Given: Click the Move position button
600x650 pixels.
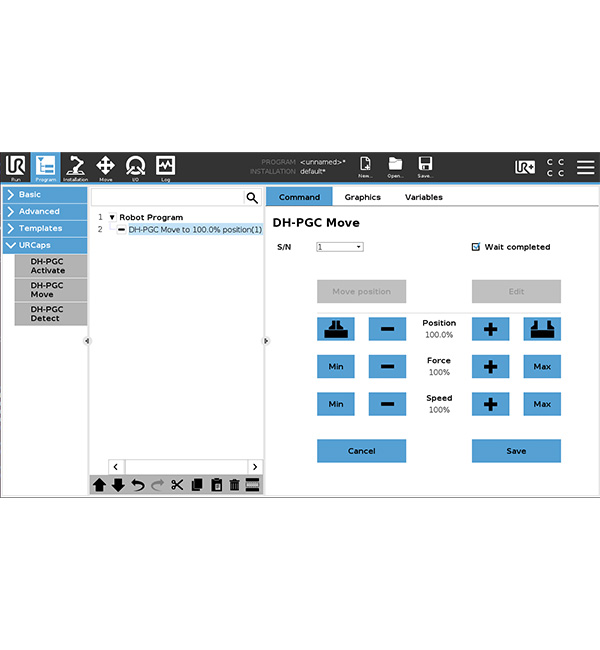Looking at the screenshot, I should click(x=362, y=291).
